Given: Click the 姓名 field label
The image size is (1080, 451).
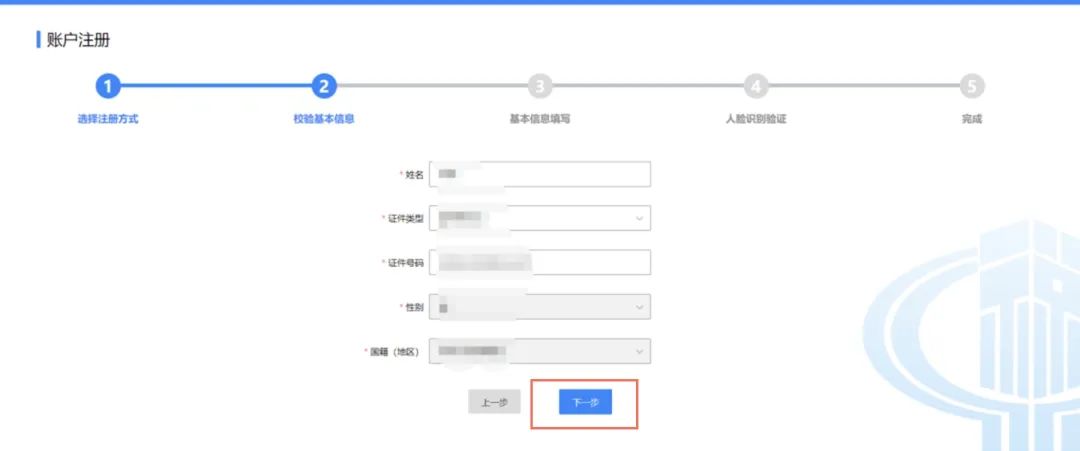Looking at the screenshot, I should (x=415, y=175).
